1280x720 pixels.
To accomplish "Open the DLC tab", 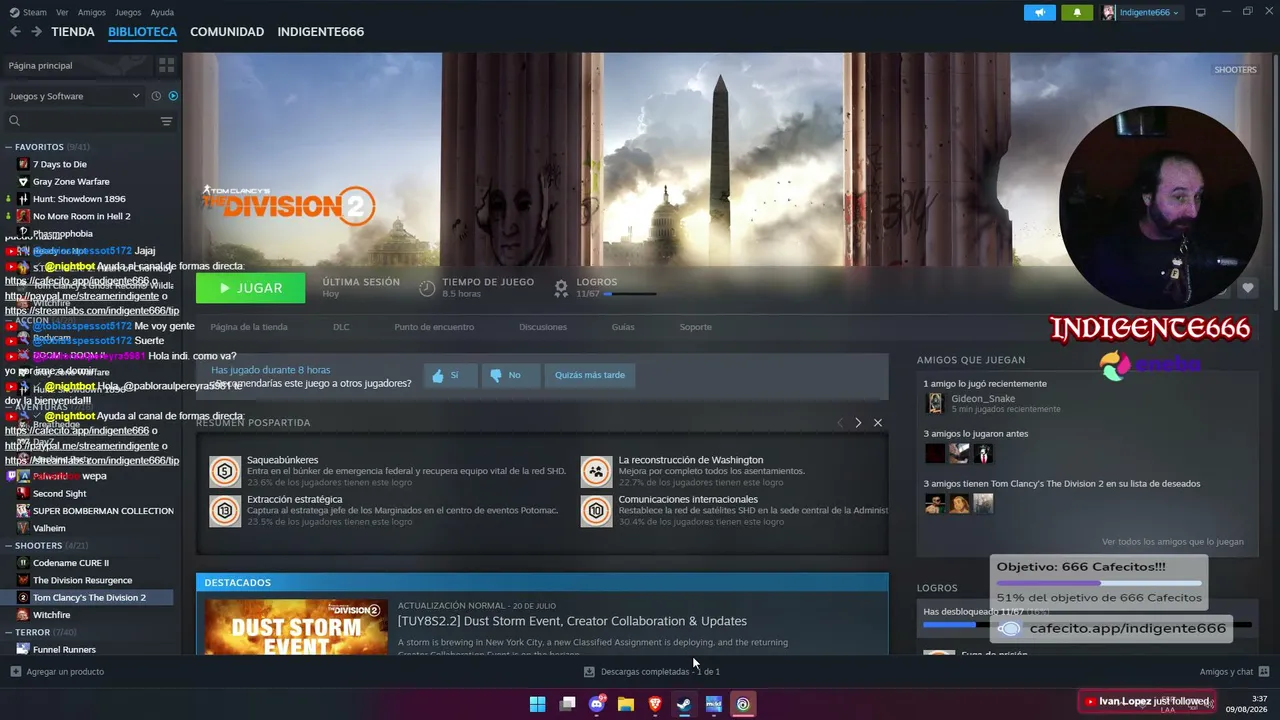I will [x=341, y=327].
